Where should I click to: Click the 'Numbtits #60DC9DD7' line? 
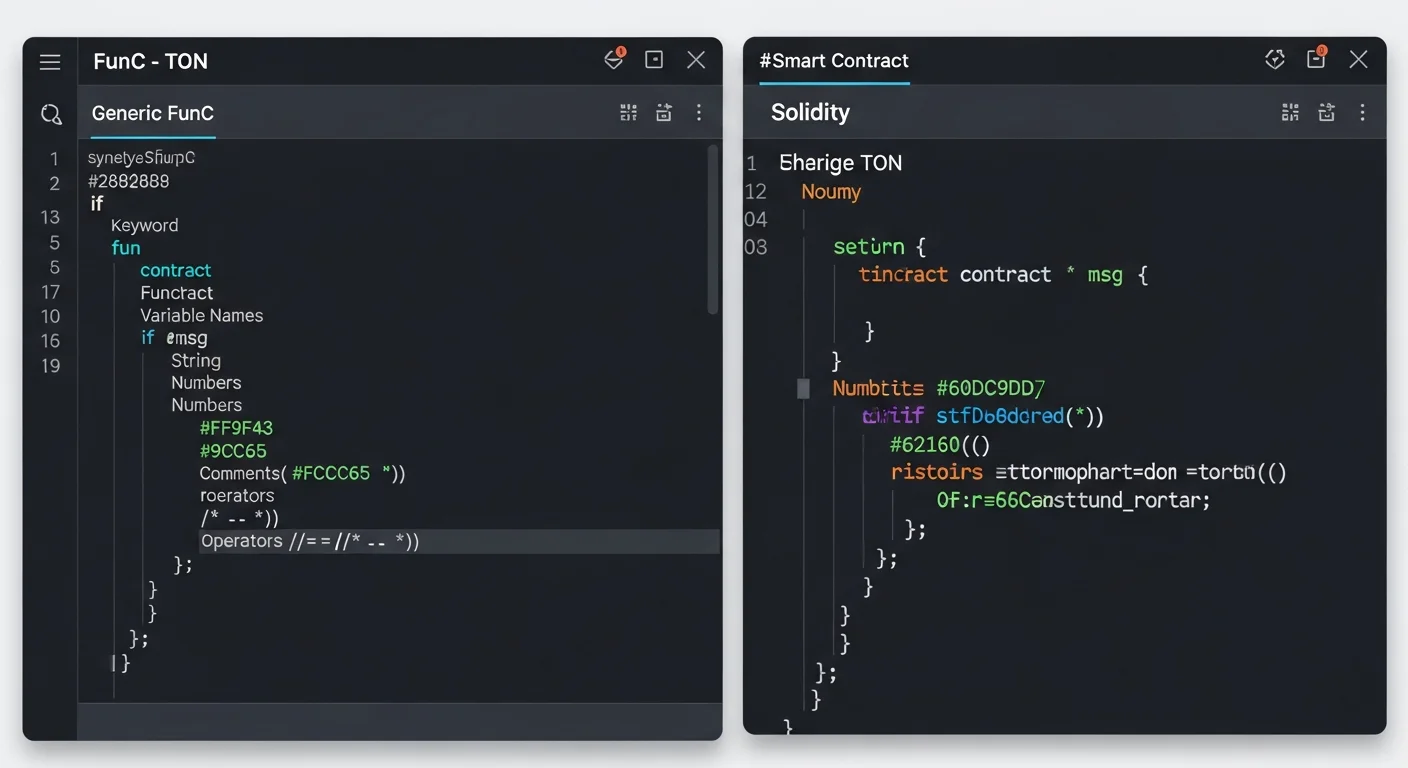tap(938, 388)
